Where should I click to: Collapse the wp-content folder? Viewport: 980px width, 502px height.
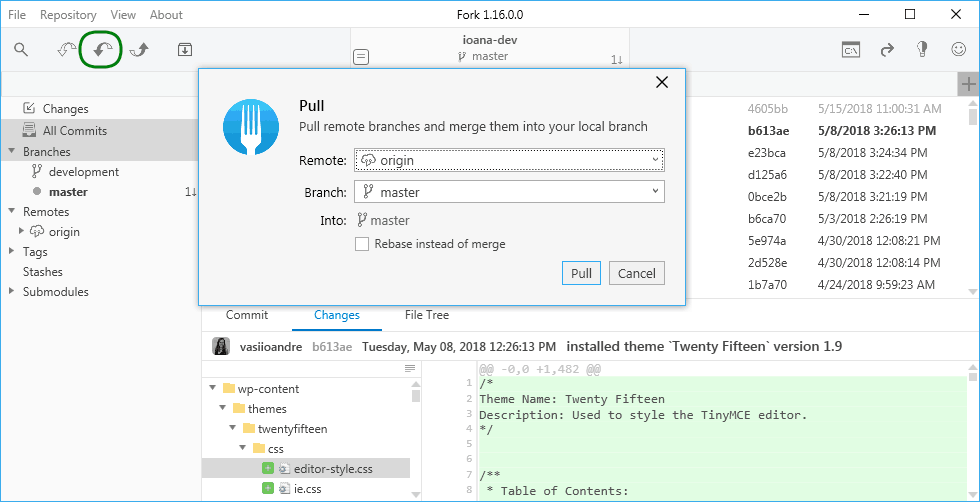pos(212,388)
